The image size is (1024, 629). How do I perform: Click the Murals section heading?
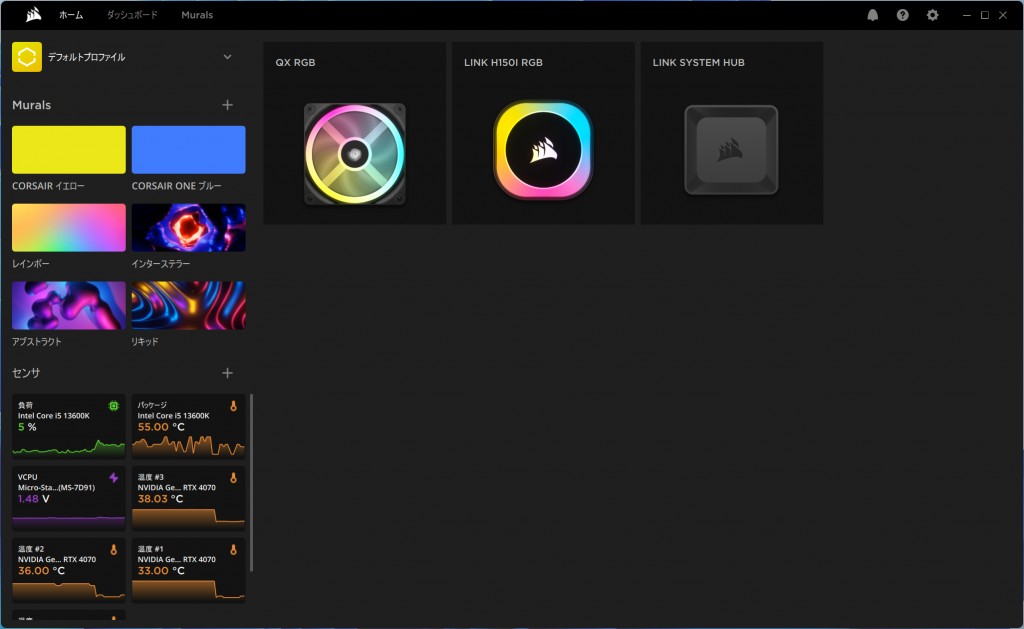point(31,105)
